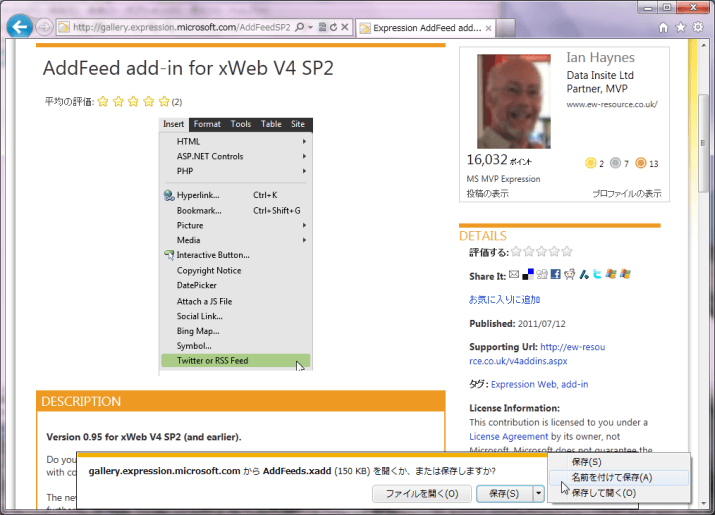Click the scrollbar down arrow
Image resolution: width=715 pixels, height=515 pixels.
tap(703, 503)
